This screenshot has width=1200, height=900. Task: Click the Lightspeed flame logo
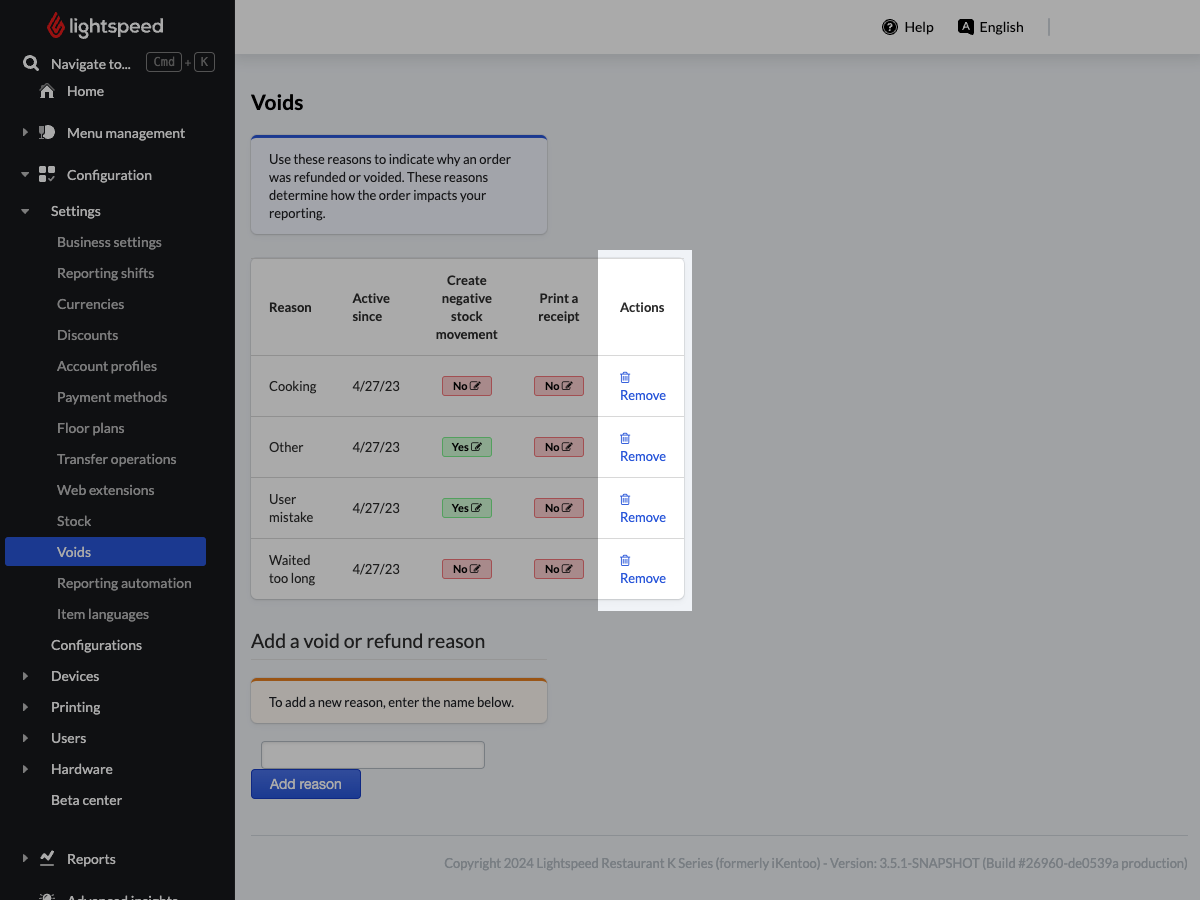pyautogui.click(x=56, y=27)
